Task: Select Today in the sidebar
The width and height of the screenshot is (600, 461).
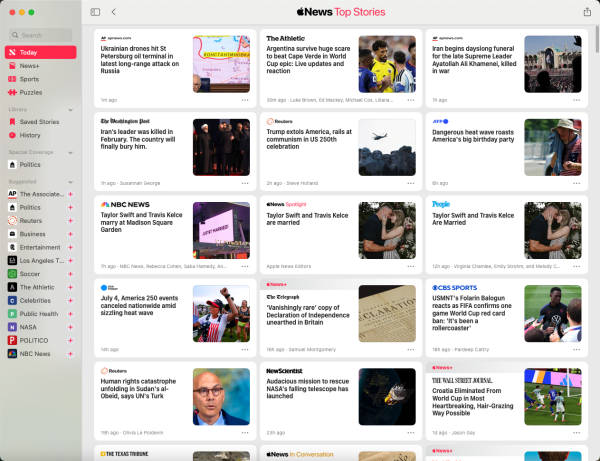Action: 41,52
